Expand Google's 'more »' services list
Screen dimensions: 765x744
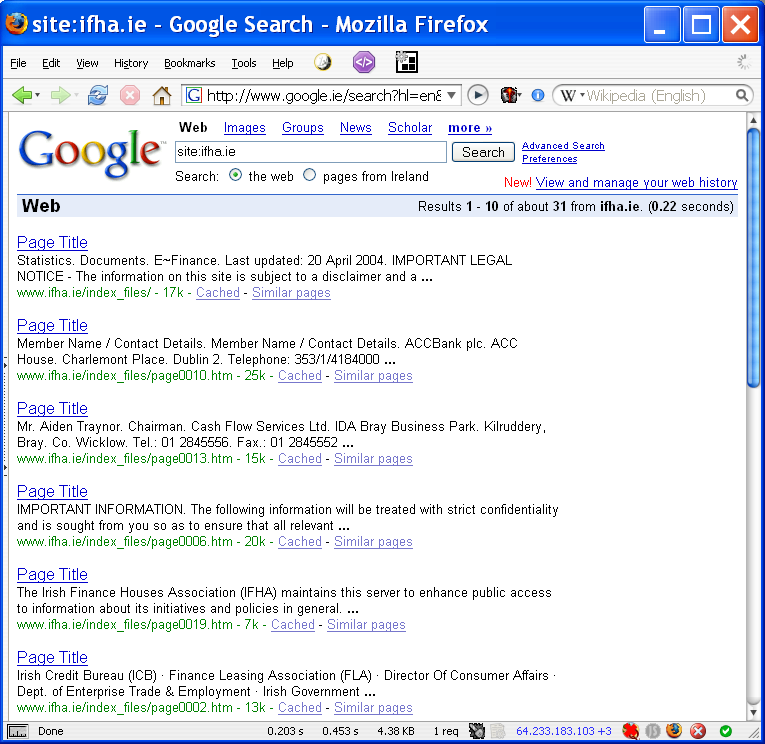470,128
